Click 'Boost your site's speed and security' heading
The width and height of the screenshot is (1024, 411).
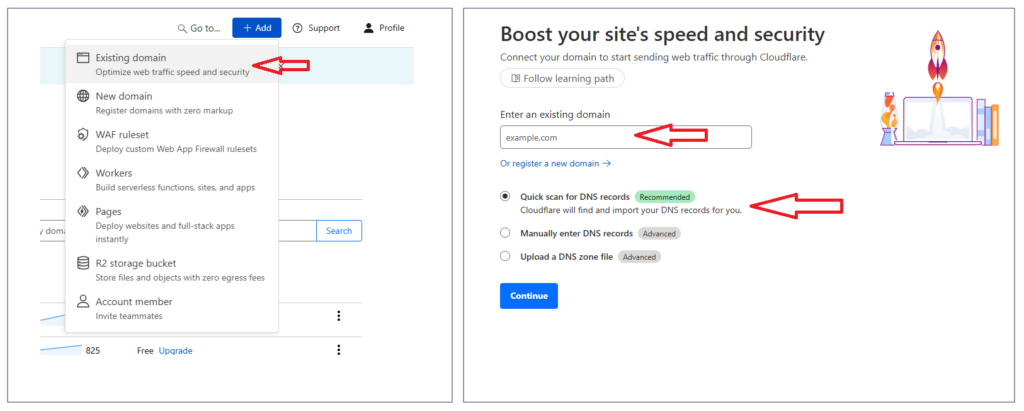[662, 34]
